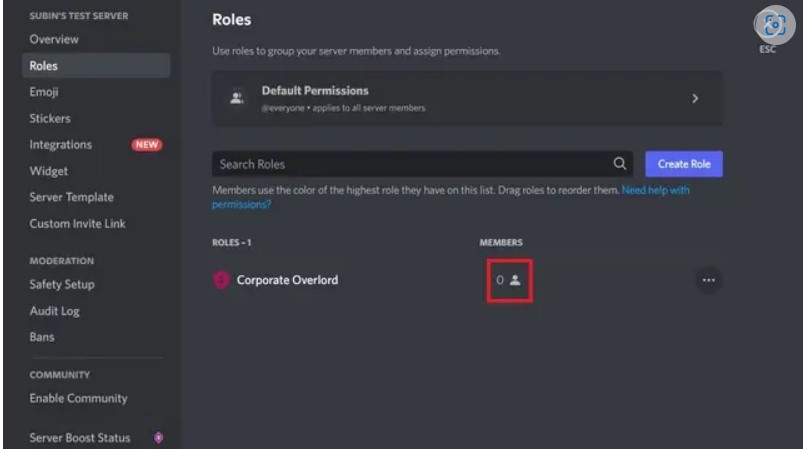This screenshot has width=803, height=450.
Task: Expand Default Permissions with the chevron arrow
Action: [x=695, y=98]
